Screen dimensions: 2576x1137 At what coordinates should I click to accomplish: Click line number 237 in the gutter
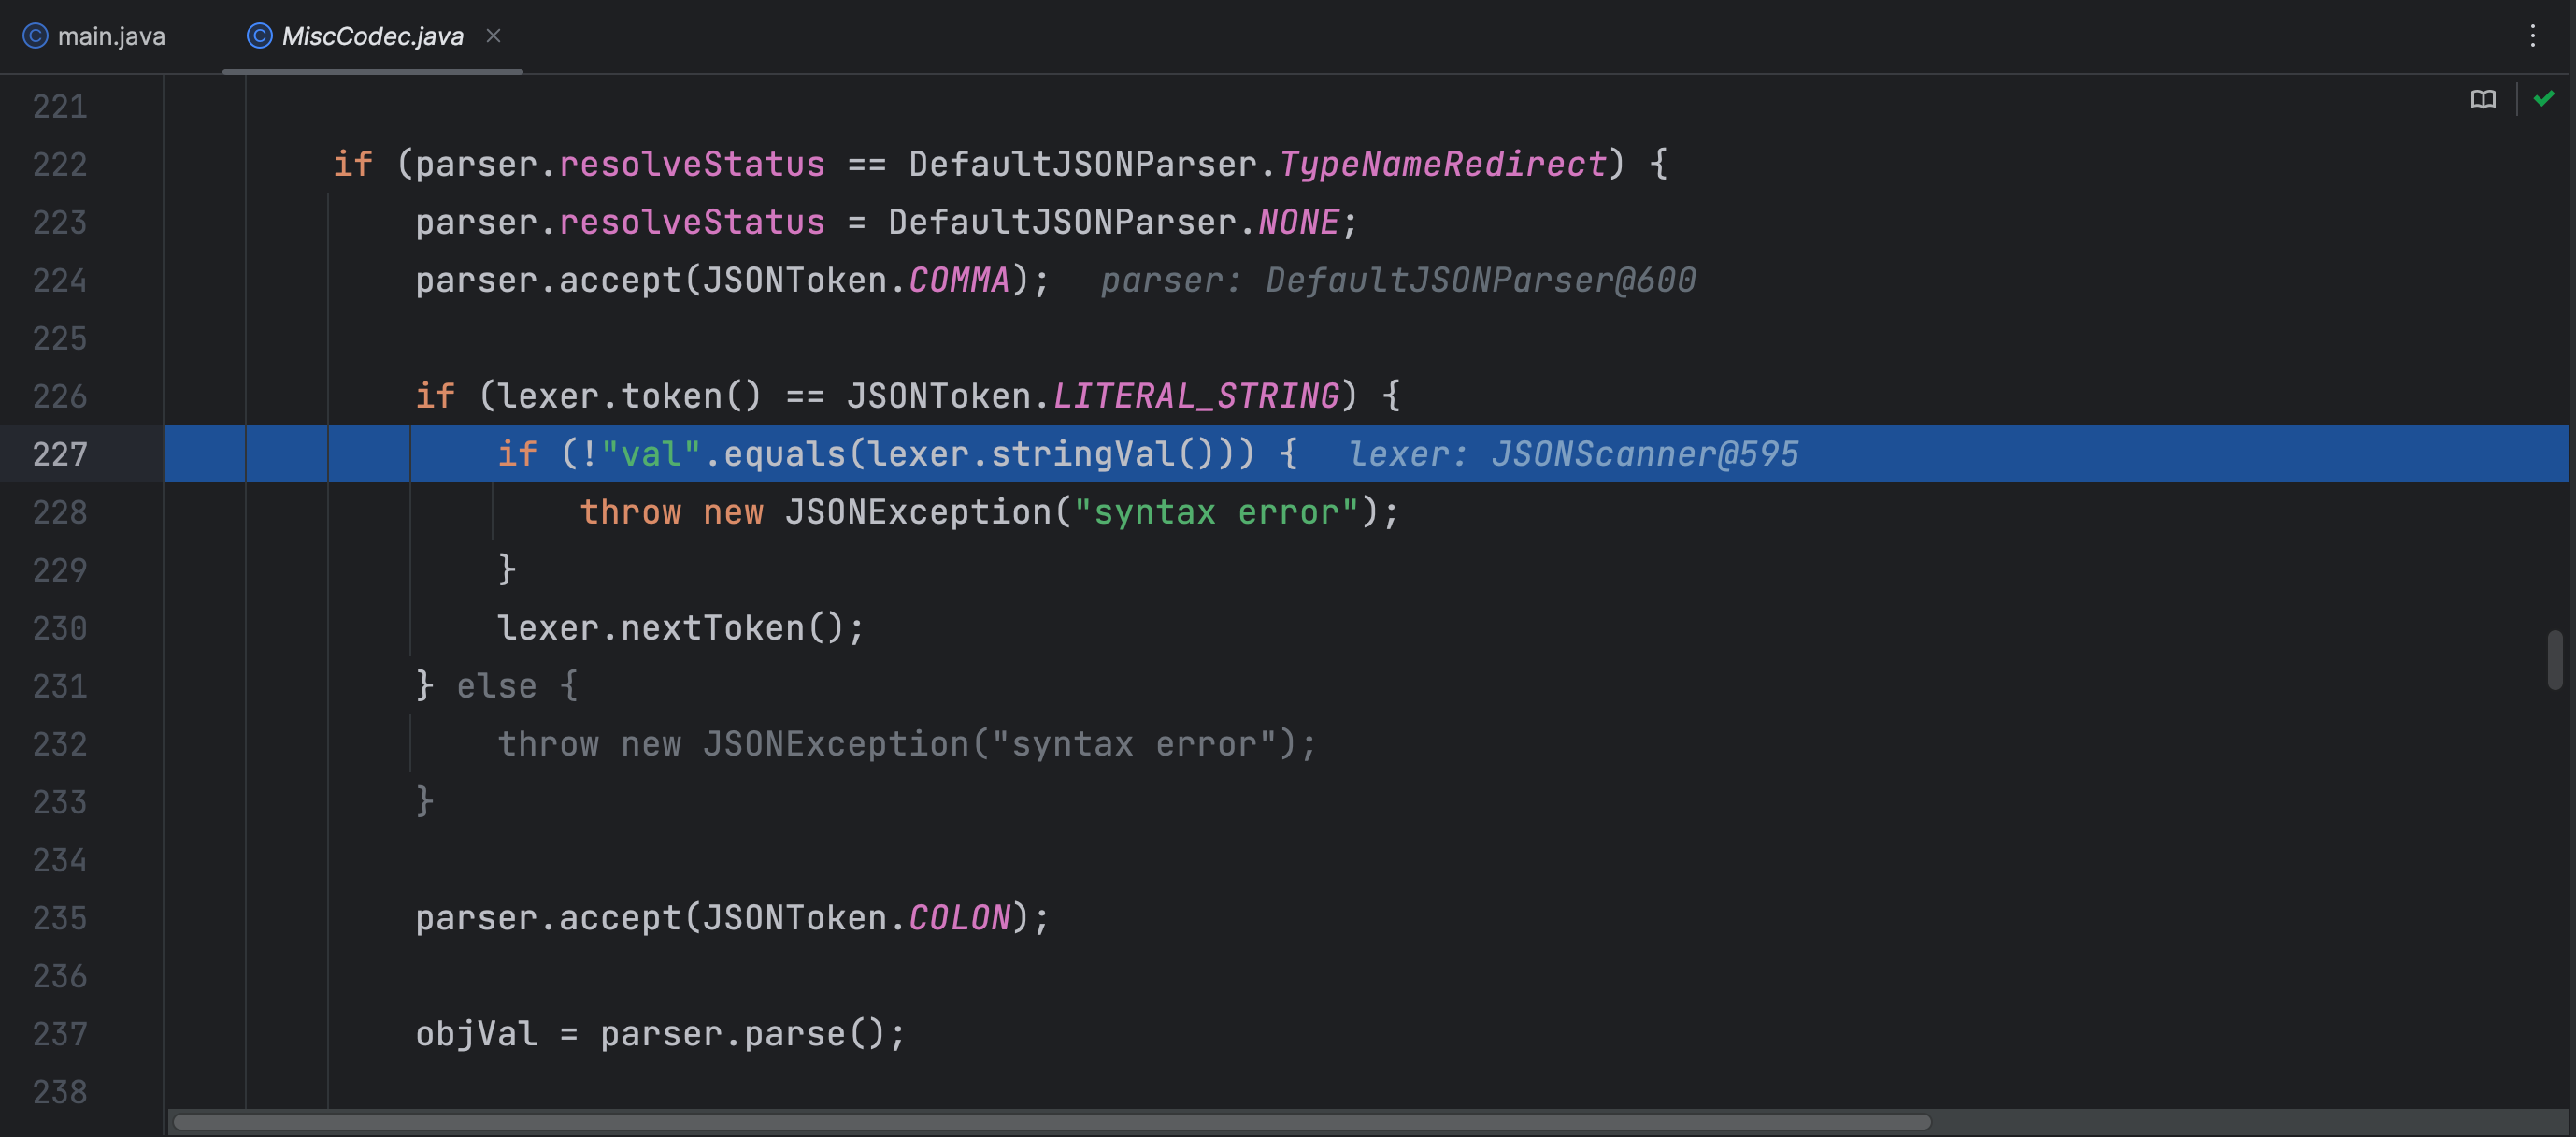(60, 1034)
